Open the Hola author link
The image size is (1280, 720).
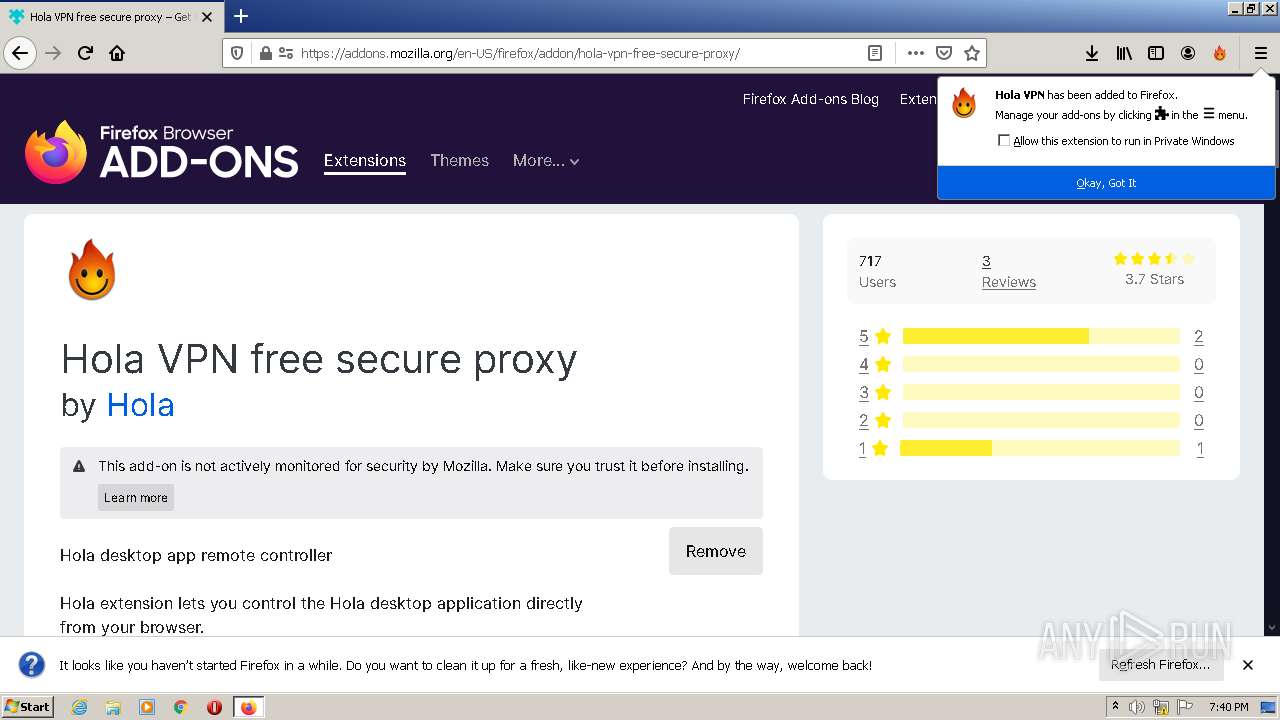(140, 405)
